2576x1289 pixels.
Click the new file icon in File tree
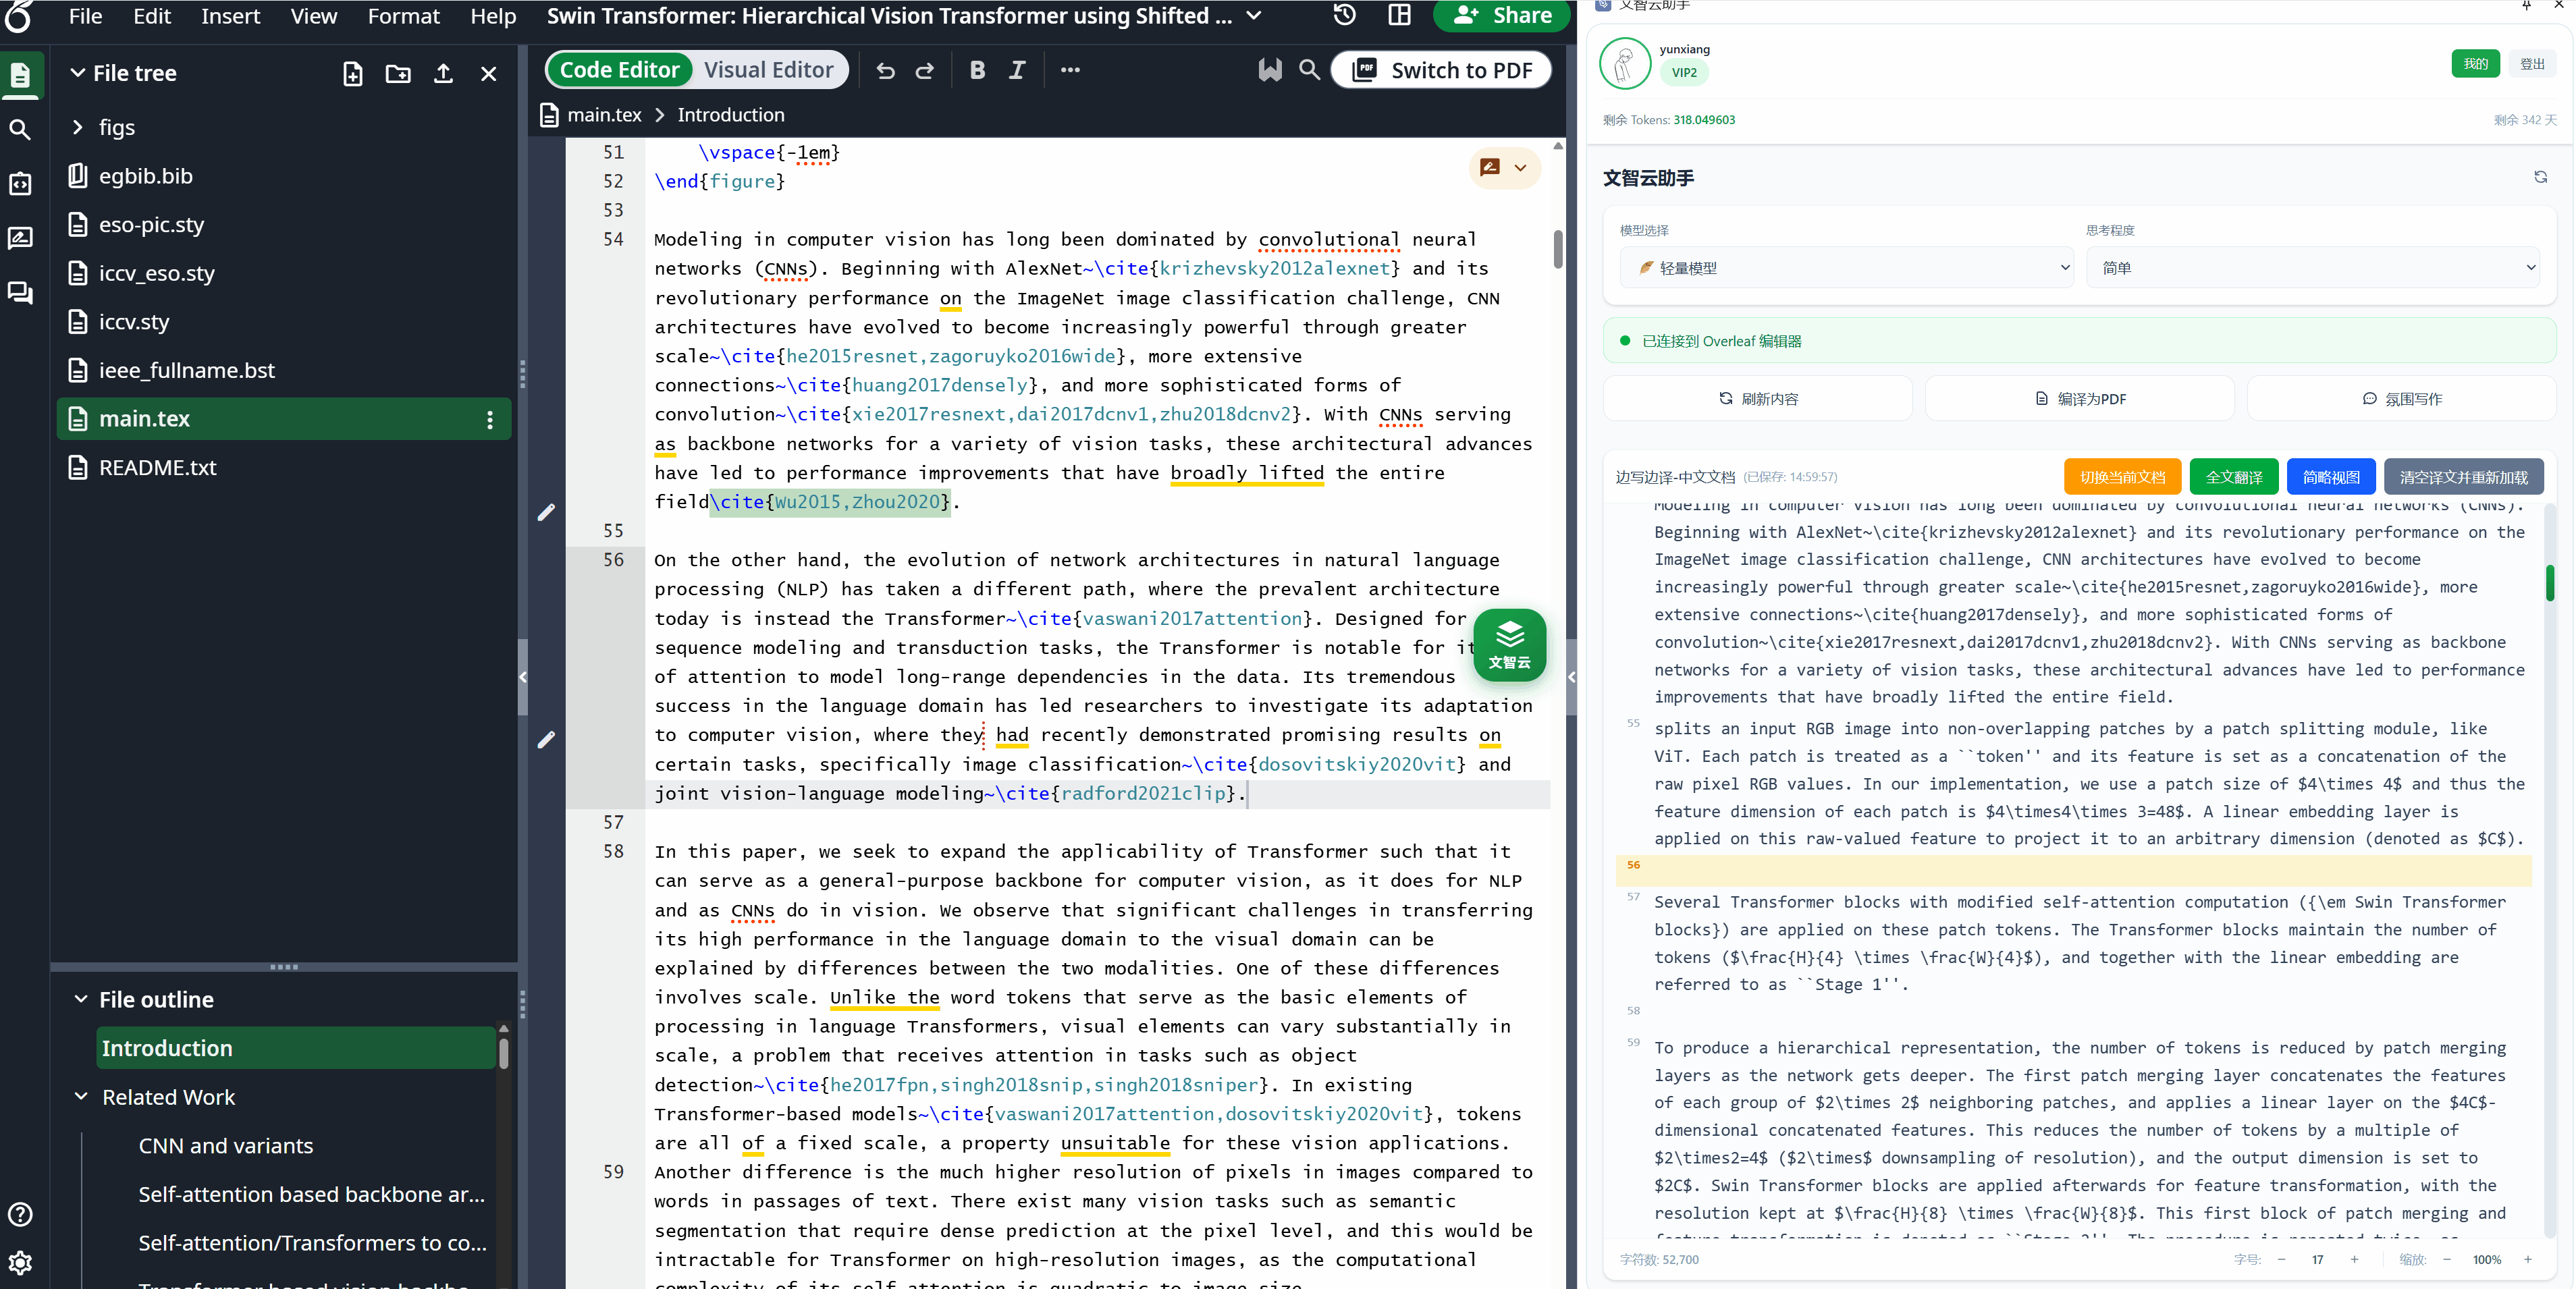tap(352, 73)
